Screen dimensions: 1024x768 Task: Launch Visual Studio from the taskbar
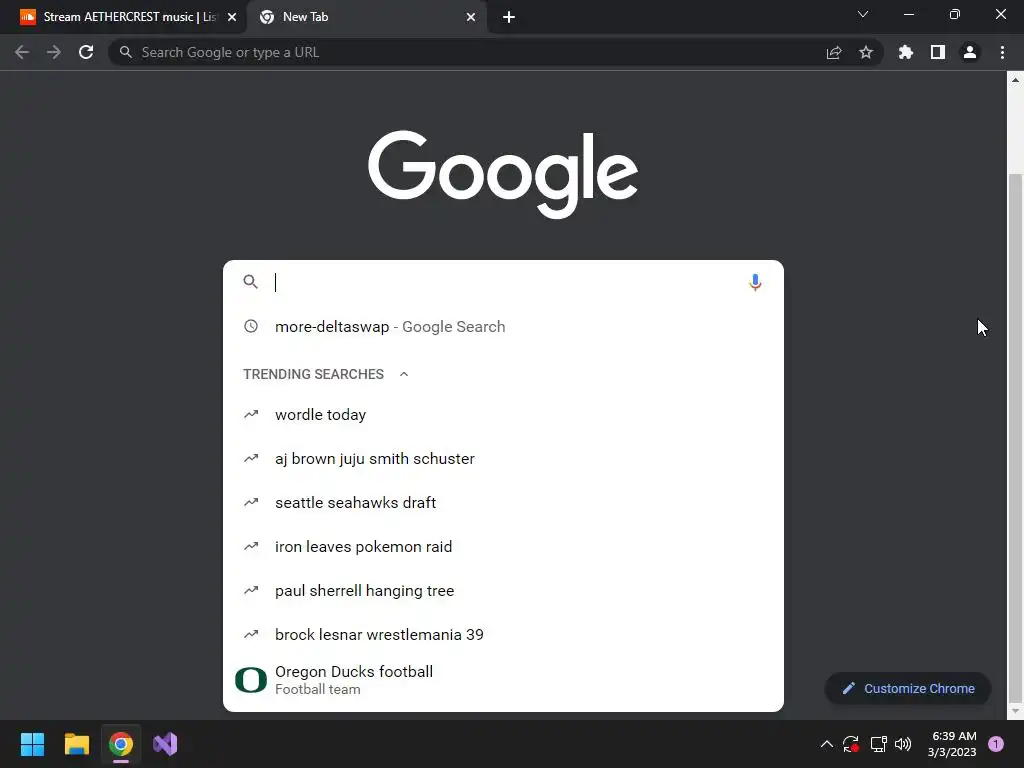(165, 744)
